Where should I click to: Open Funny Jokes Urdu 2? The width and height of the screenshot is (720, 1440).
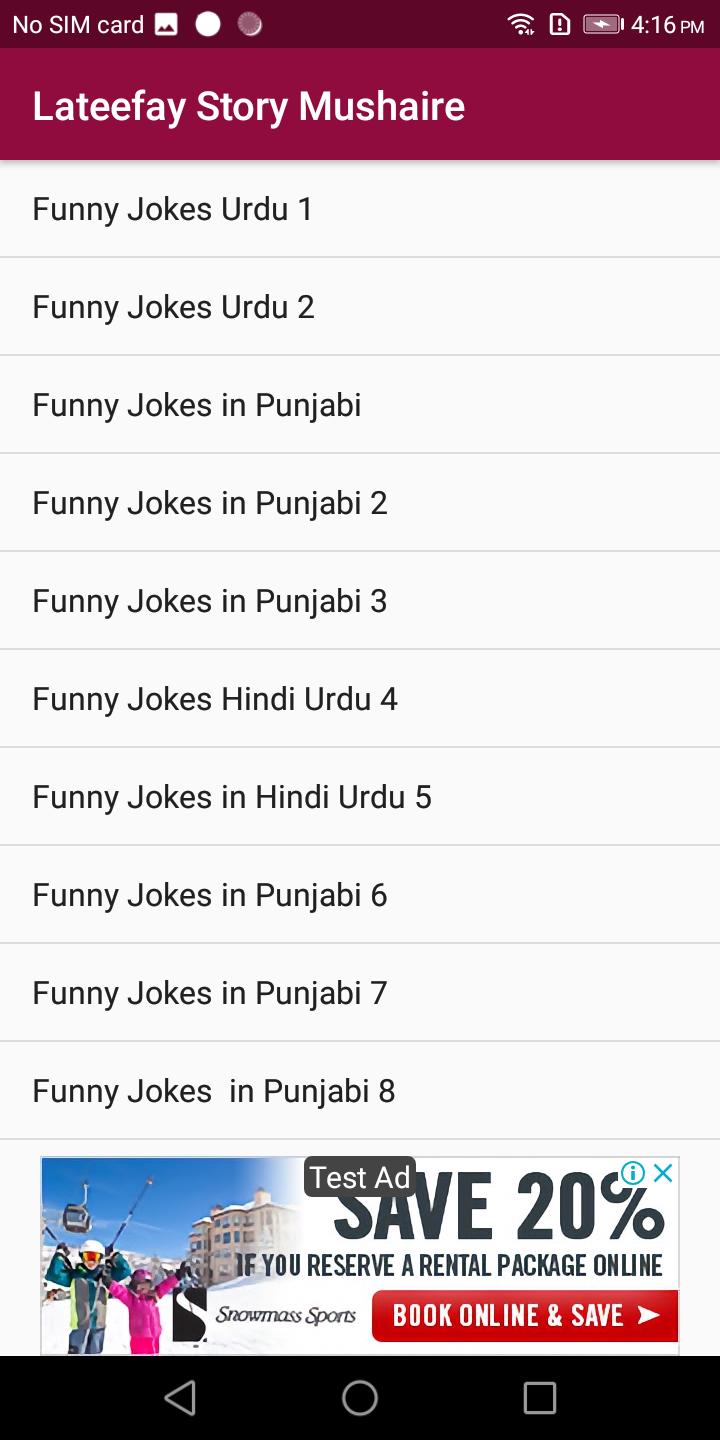point(360,307)
